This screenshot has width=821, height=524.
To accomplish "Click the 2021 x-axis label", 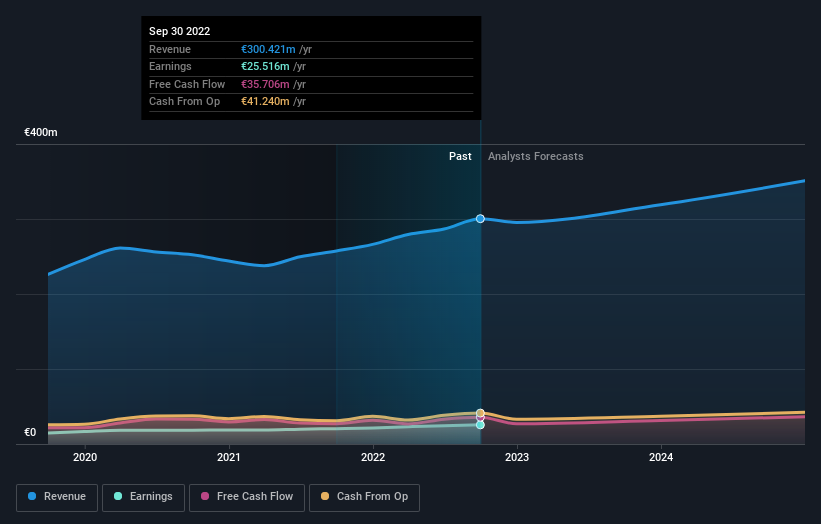I will (229, 457).
